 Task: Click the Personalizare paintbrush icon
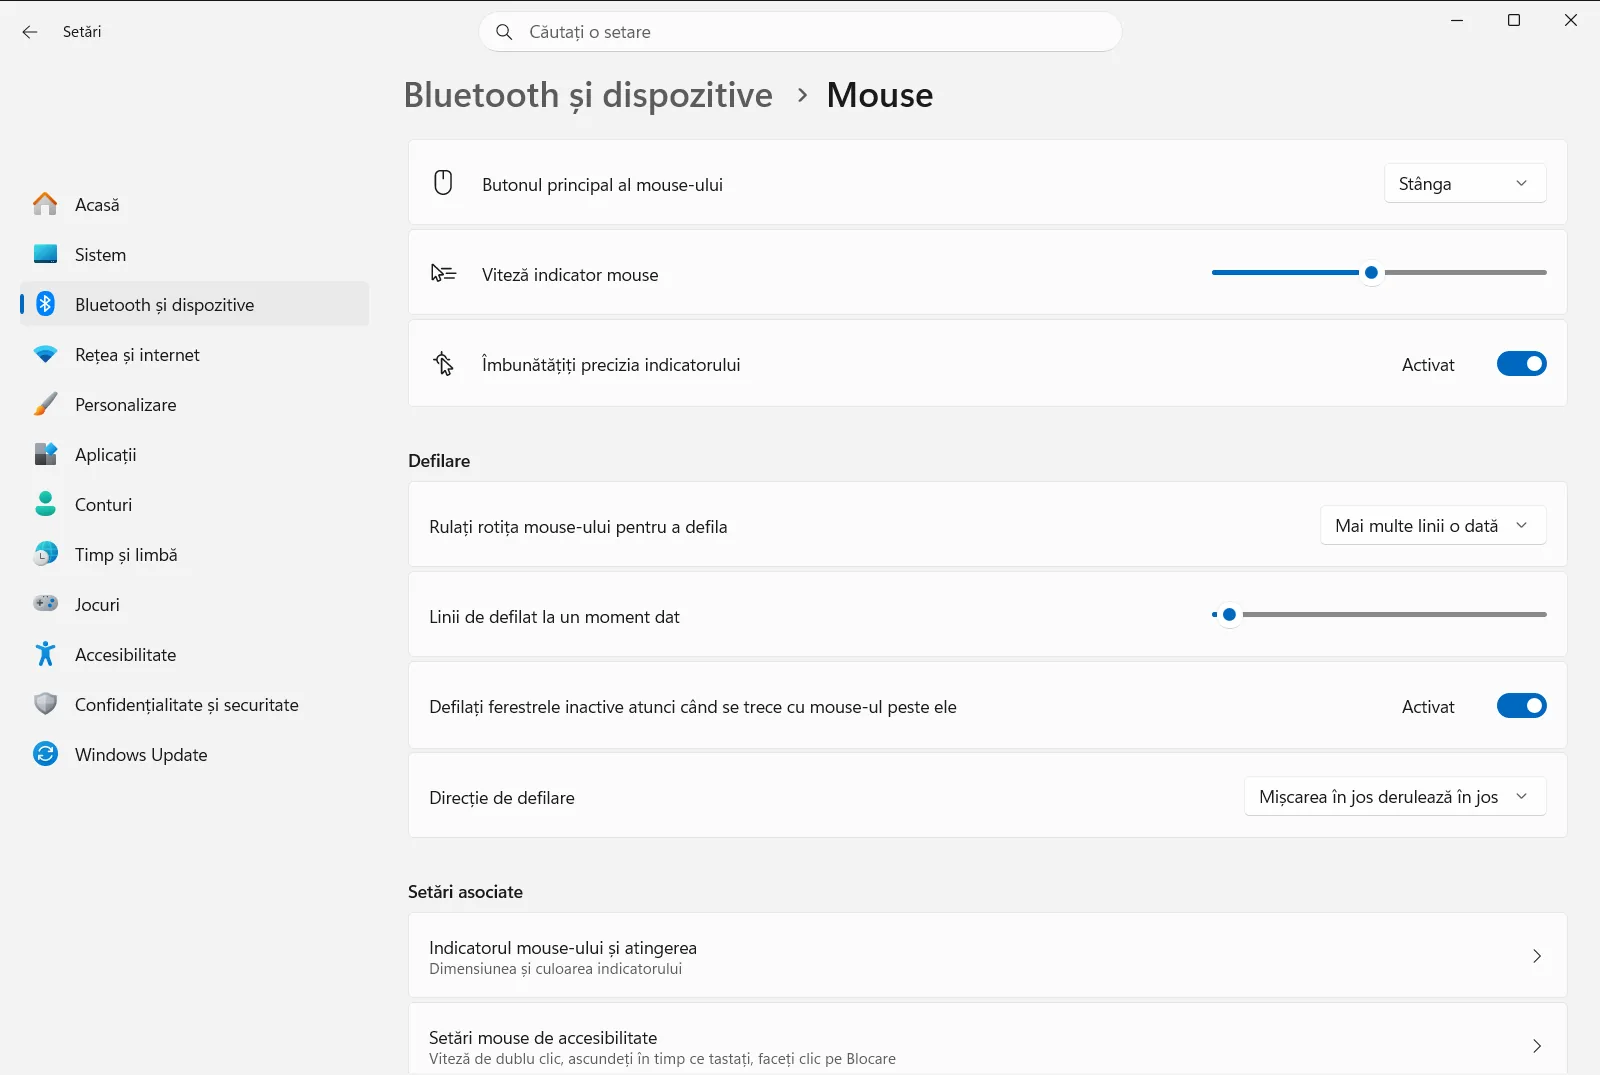45,404
